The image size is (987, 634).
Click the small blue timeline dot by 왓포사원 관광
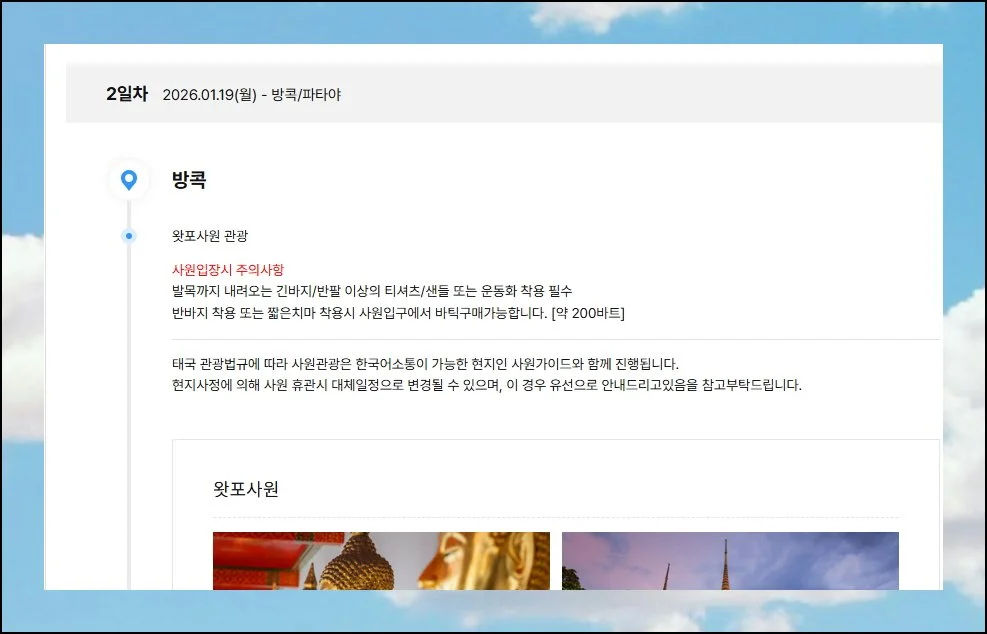pyautogui.click(x=128, y=236)
